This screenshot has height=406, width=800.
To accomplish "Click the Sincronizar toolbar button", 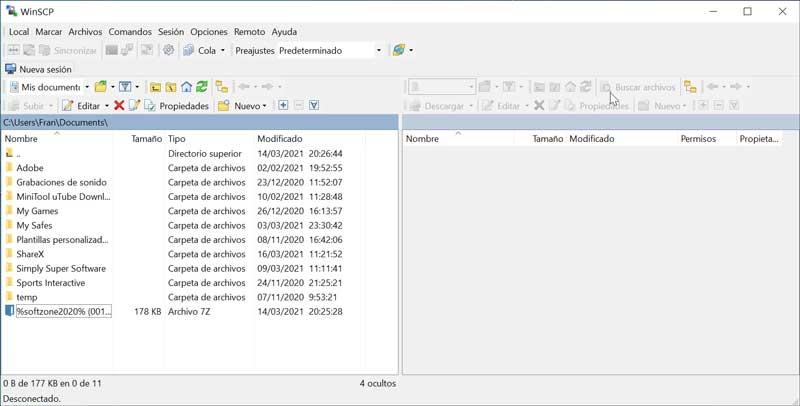I will tap(68, 50).
